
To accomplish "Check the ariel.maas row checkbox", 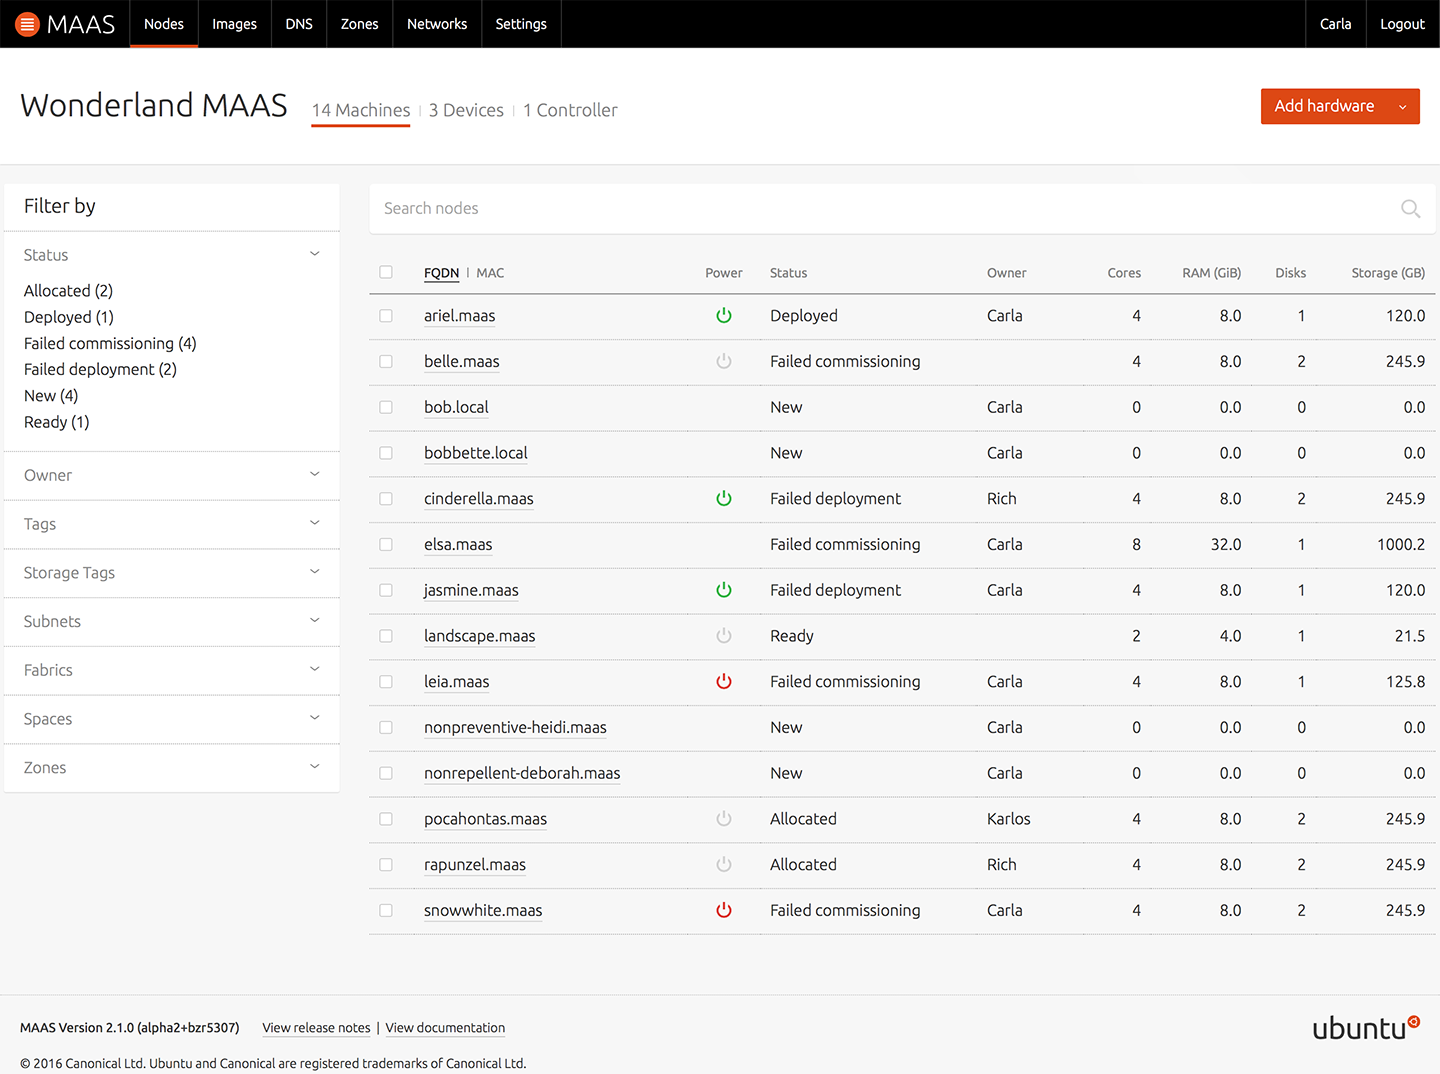I will [x=386, y=315].
